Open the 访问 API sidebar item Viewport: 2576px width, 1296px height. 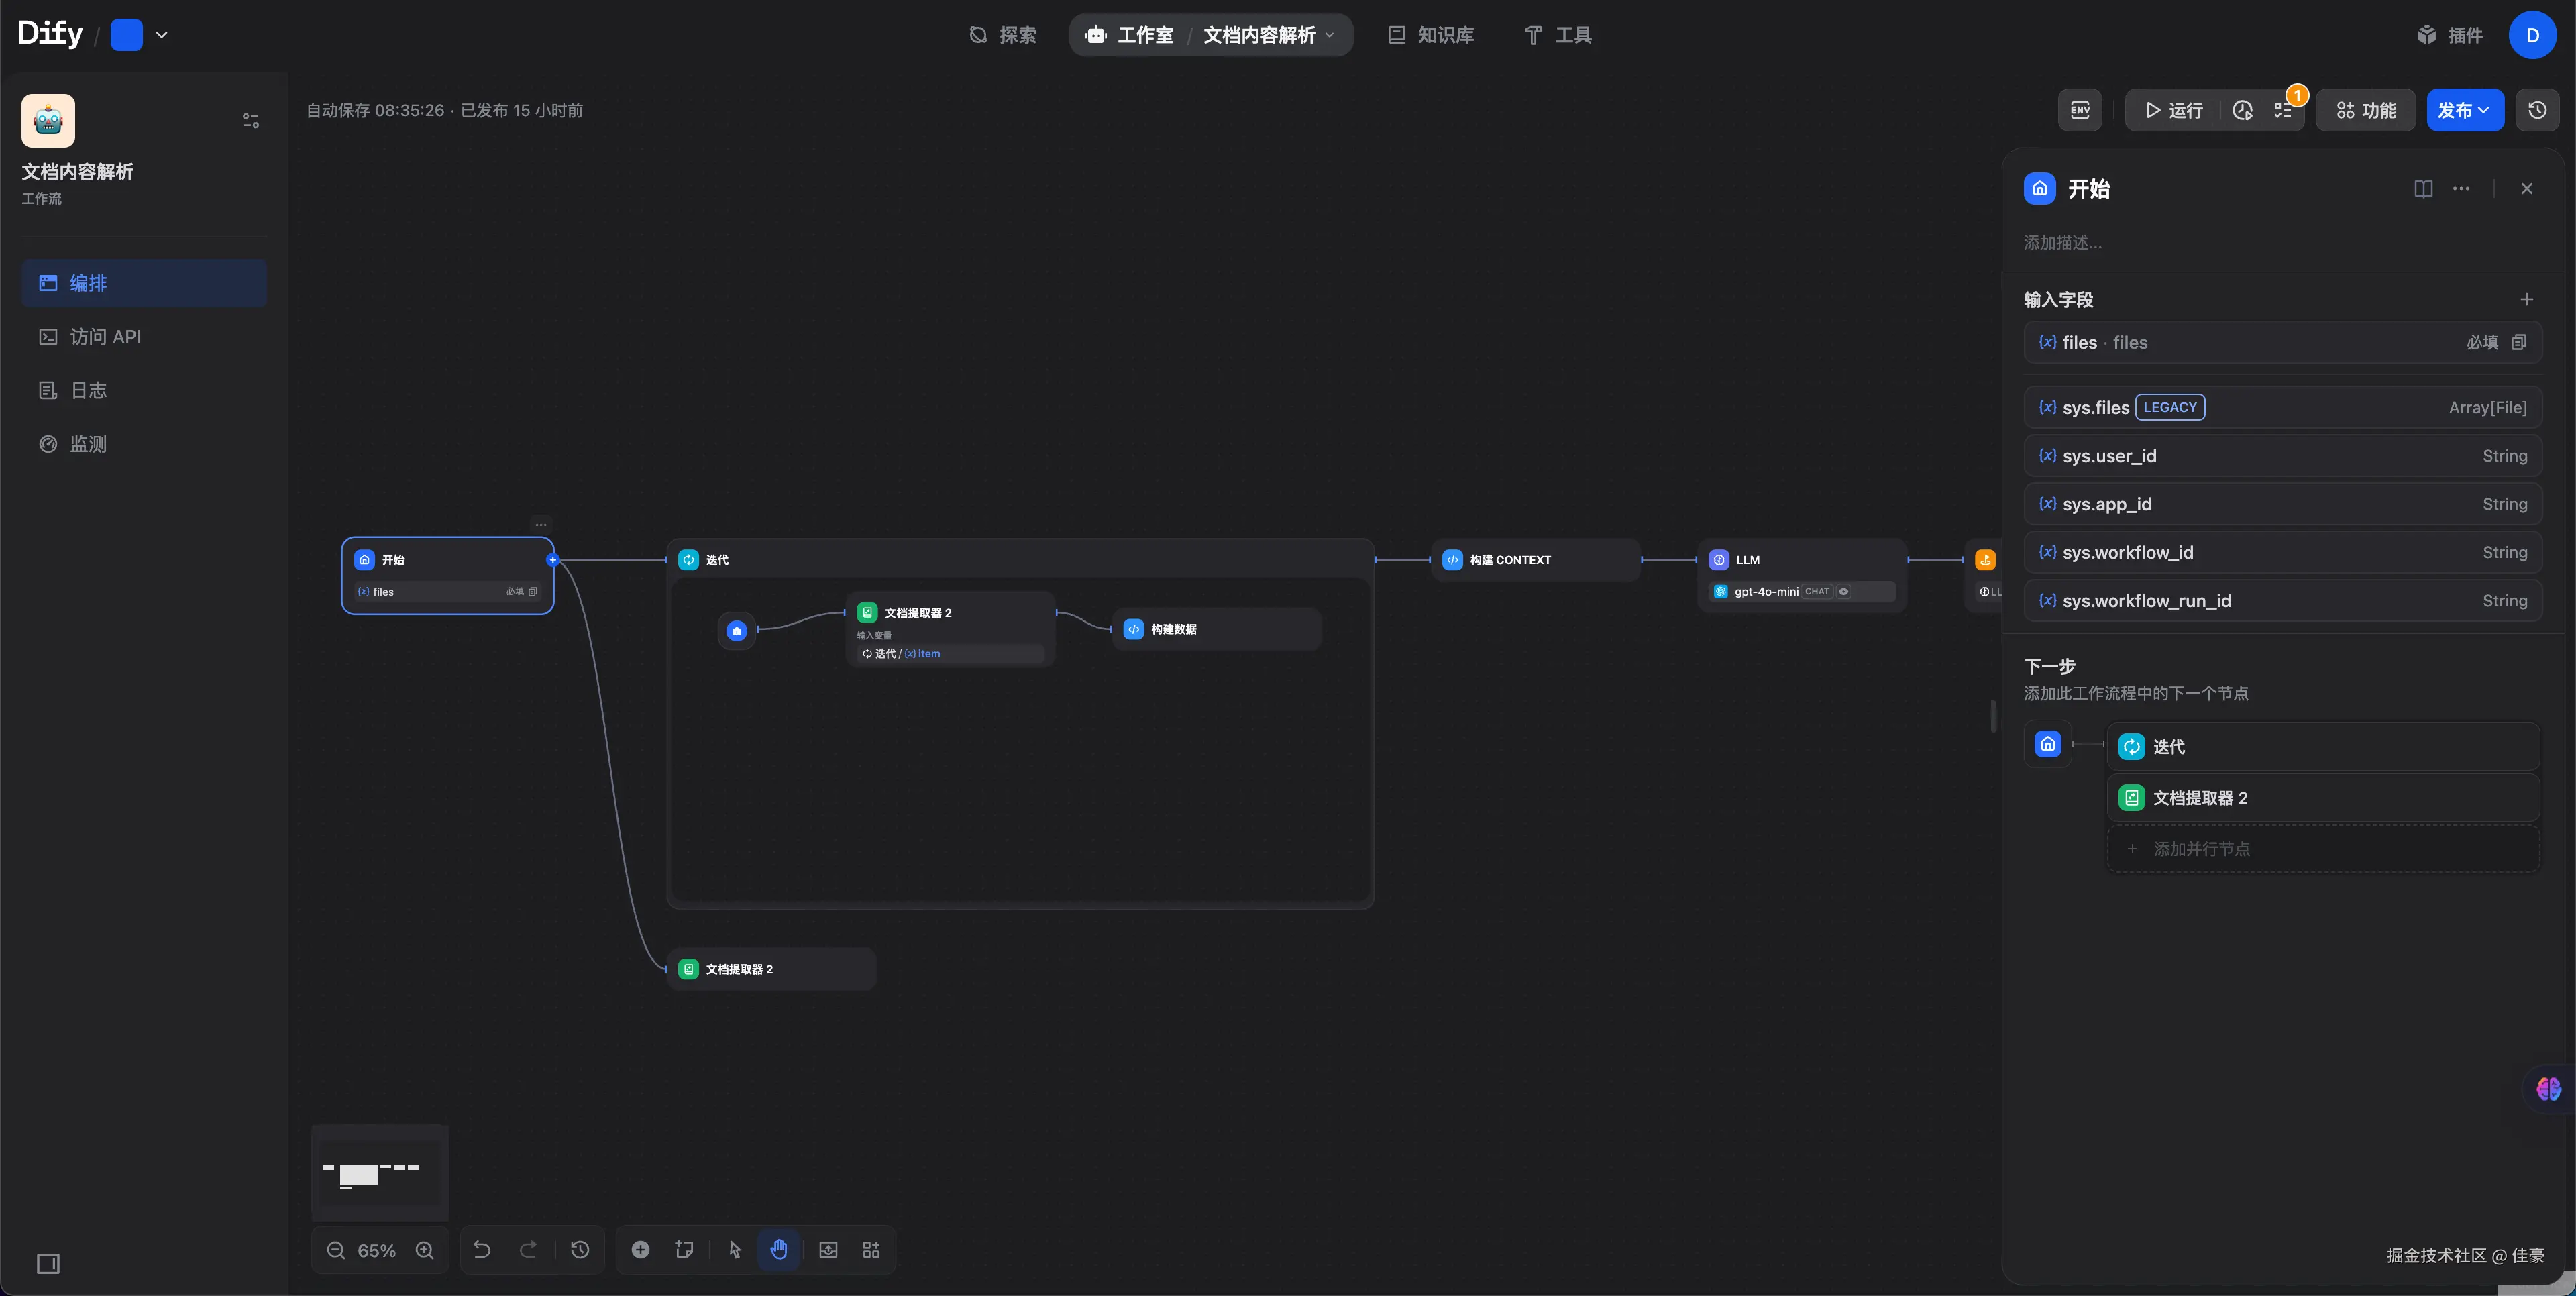point(105,337)
